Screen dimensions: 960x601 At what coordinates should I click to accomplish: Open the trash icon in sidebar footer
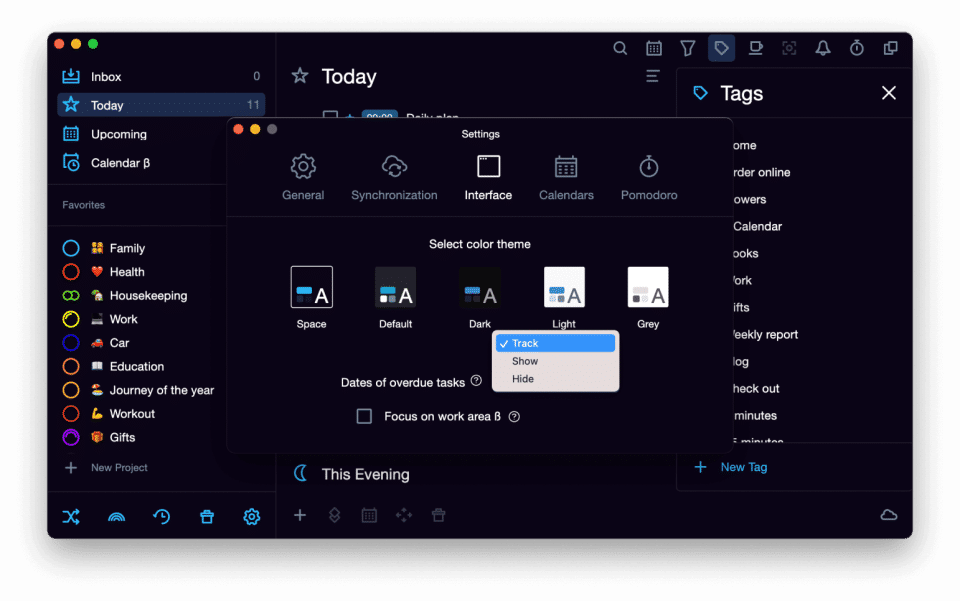[207, 517]
